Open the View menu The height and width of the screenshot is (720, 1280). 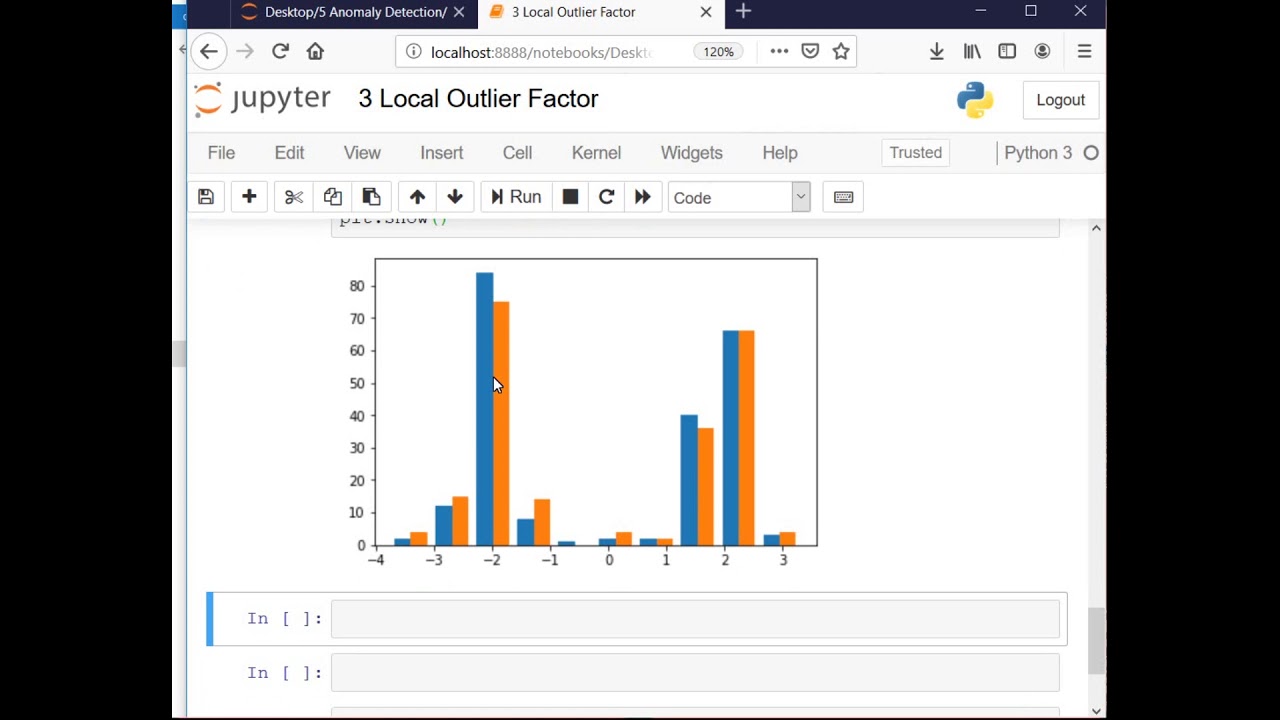click(362, 153)
